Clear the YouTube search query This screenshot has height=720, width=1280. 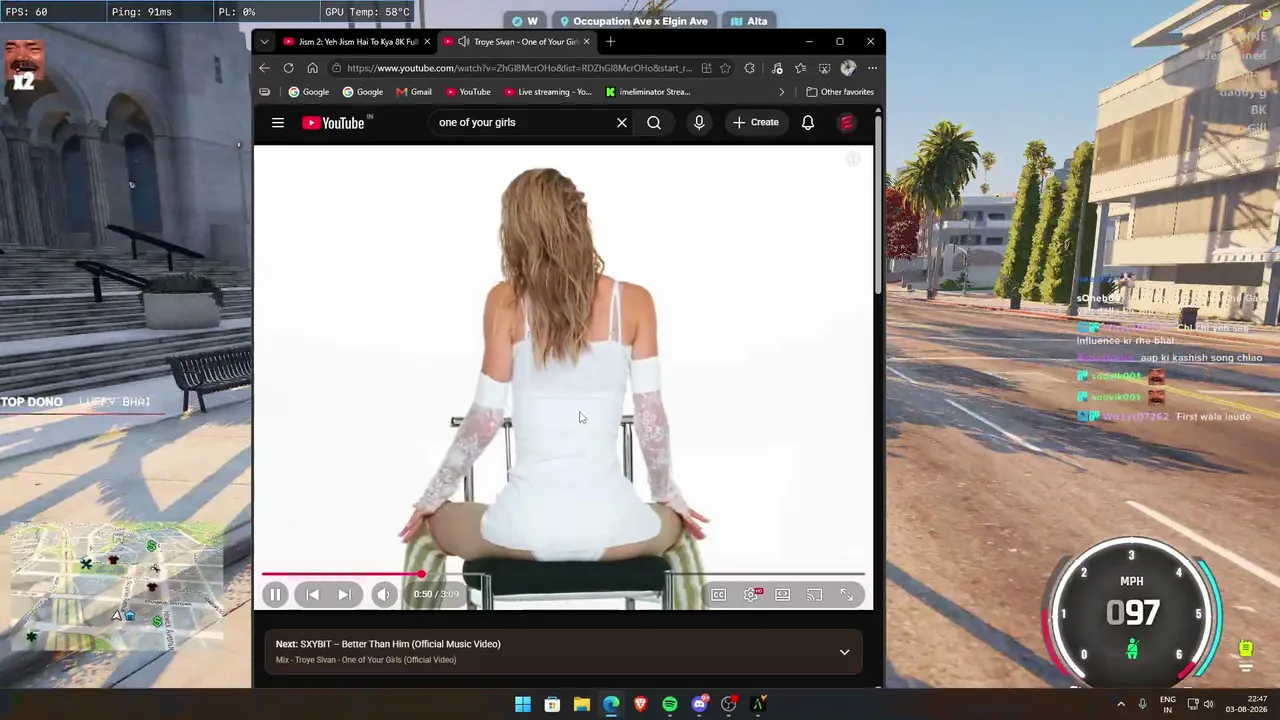(x=622, y=123)
